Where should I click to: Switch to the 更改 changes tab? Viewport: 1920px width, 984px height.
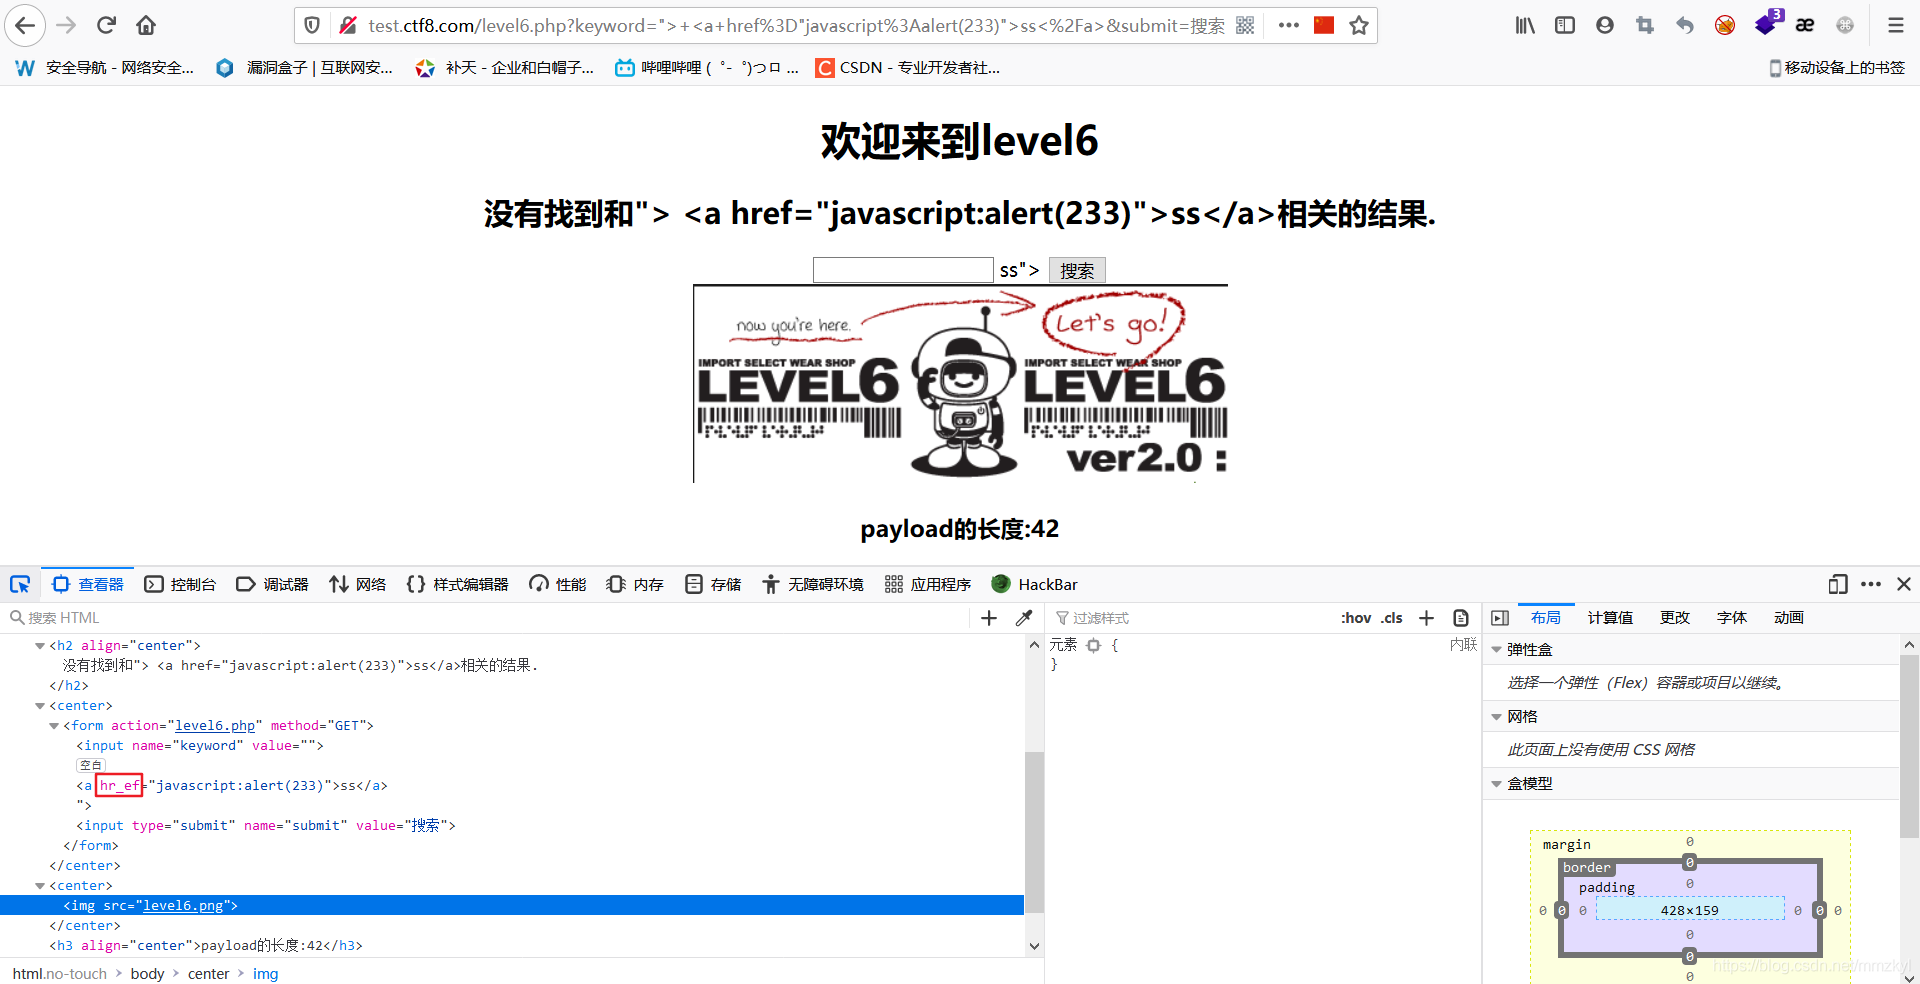click(x=1675, y=618)
